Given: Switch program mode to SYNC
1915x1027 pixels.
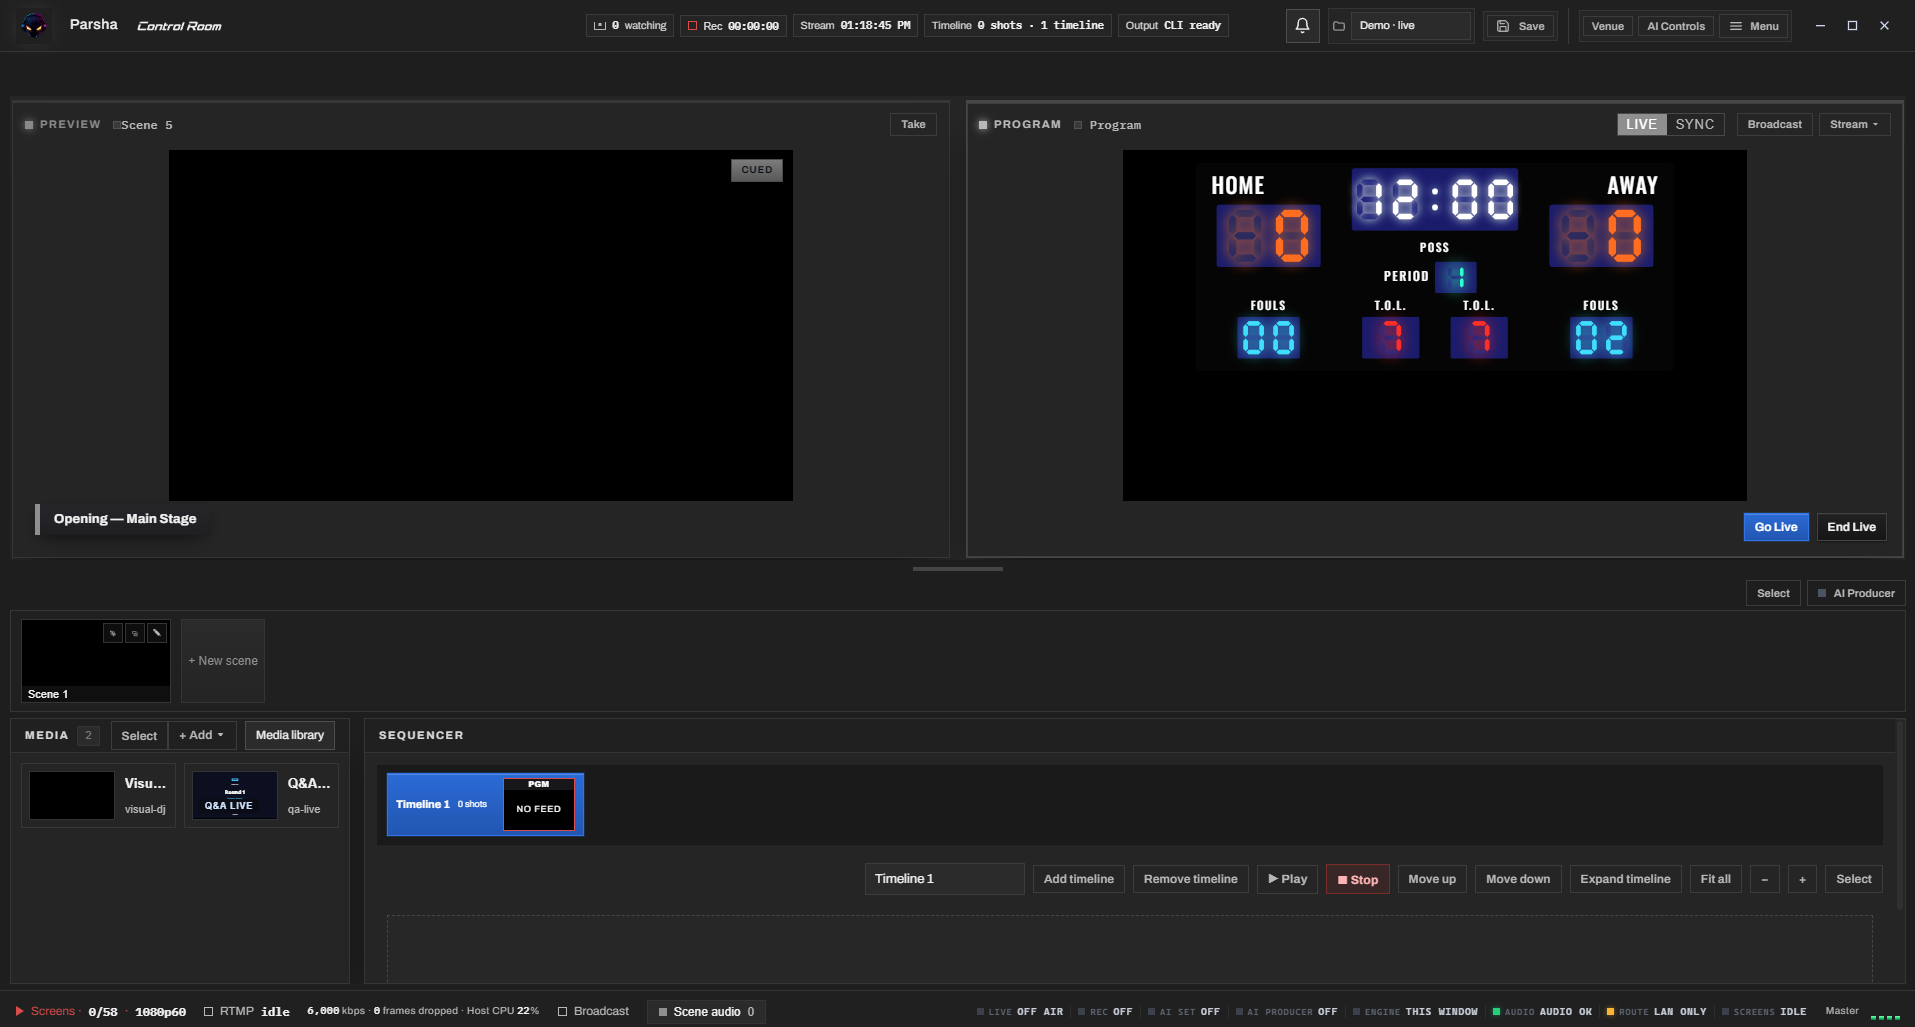Looking at the screenshot, I should tap(1695, 124).
